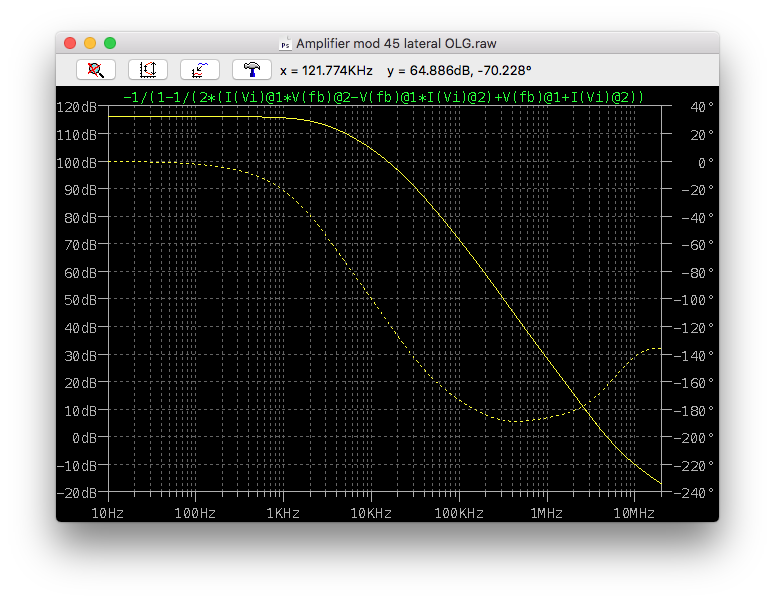Click the 20° right phase axis label
This screenshot has width=775, height=602.
pyautogui.click(x=702, y=134)
